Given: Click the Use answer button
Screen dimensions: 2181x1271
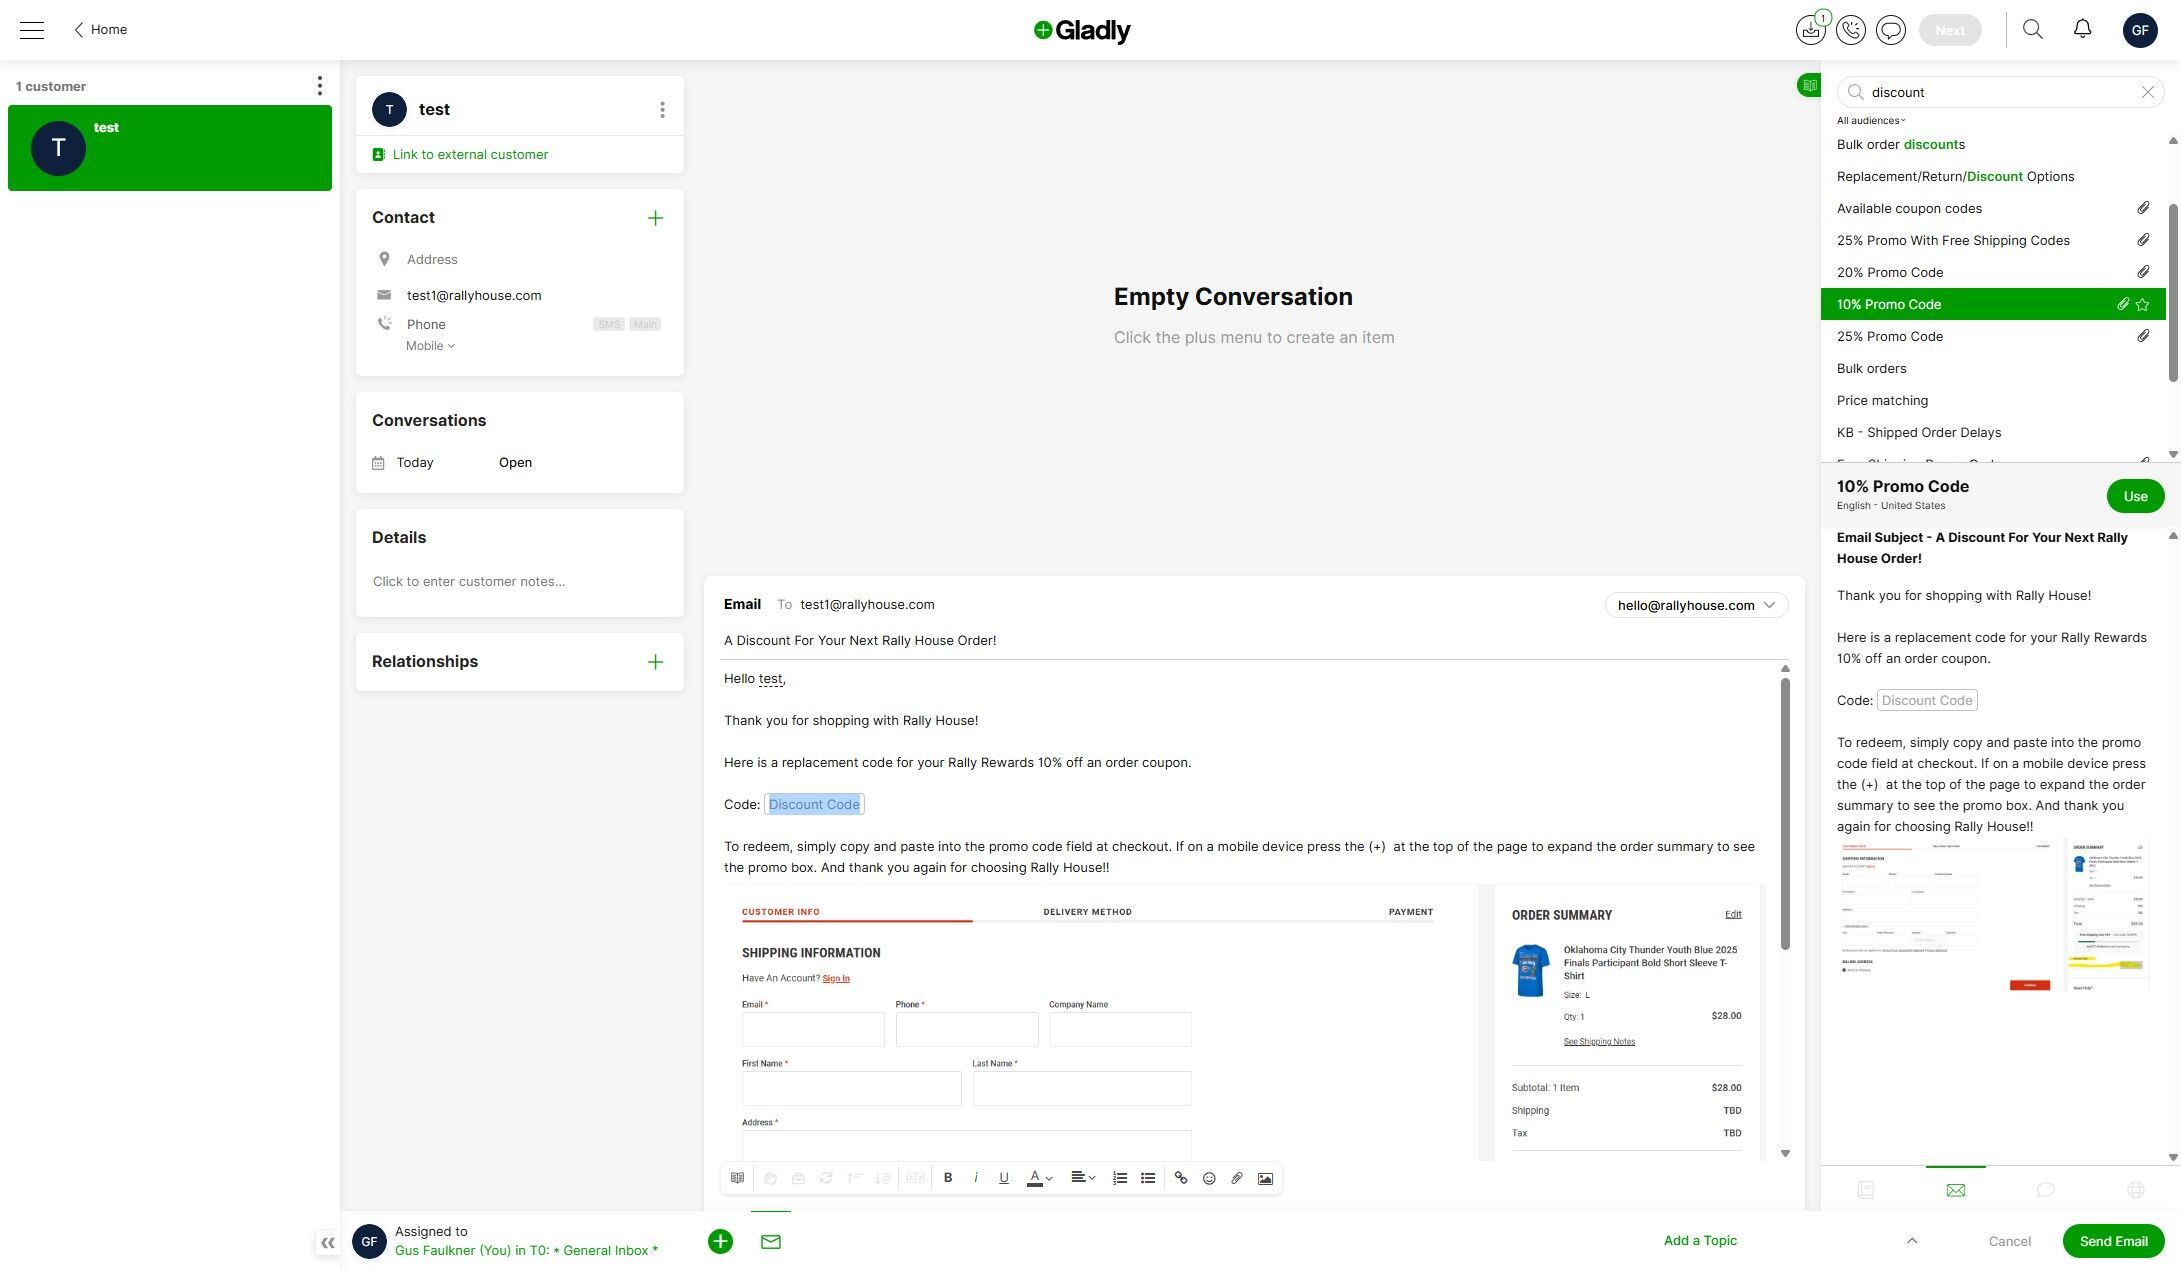Looking at the screenshot, I should pos(2135,496).
